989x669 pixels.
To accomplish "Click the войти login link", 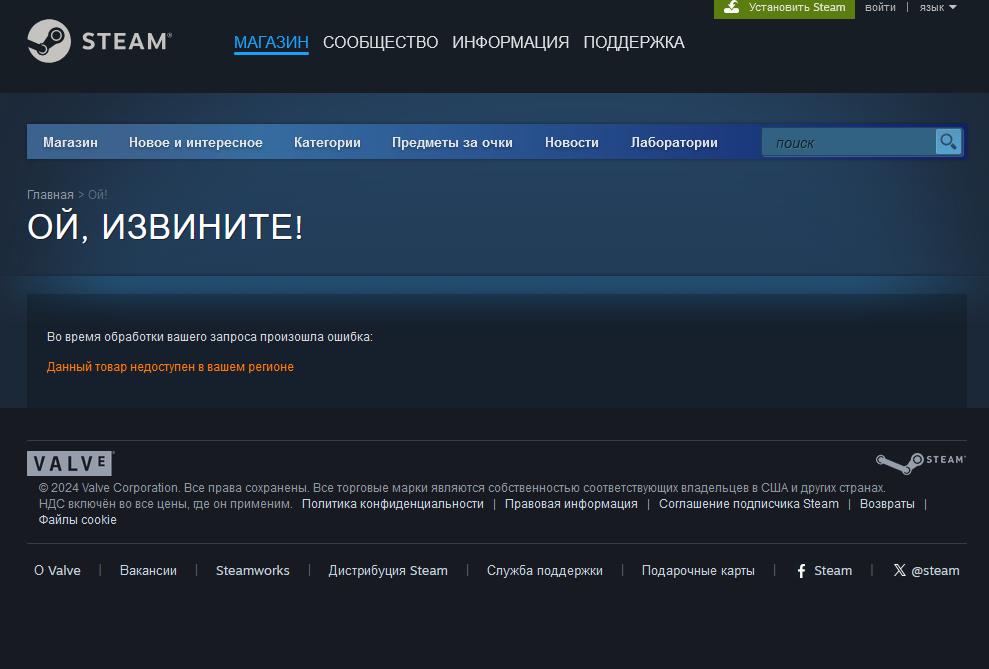I will pos(880,8).
